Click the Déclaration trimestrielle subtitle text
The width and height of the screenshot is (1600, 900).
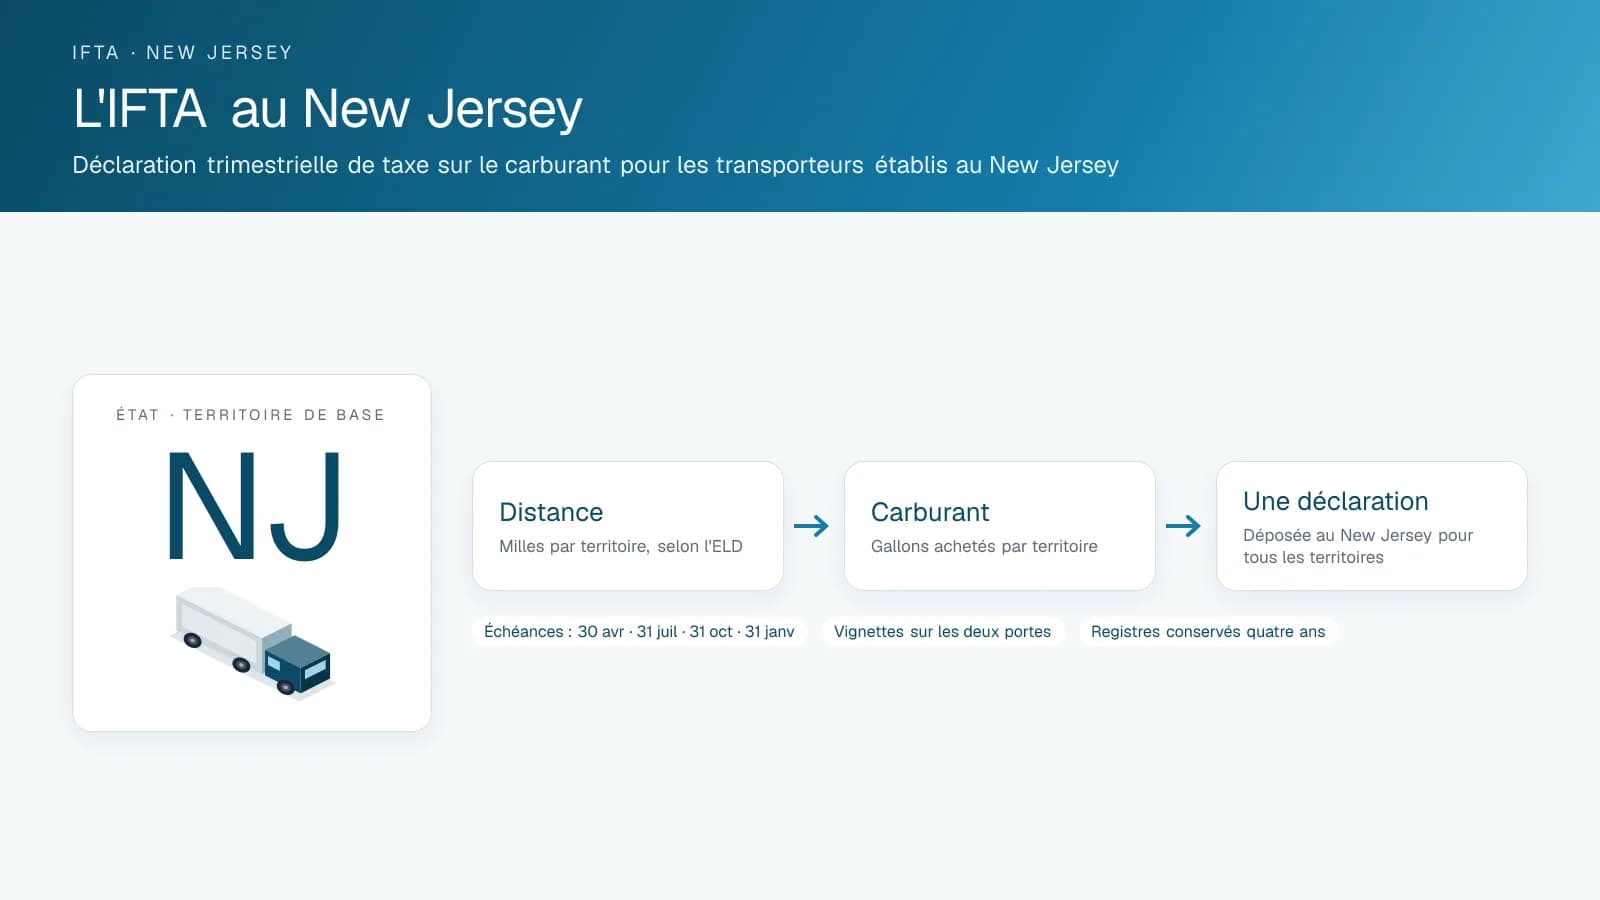click(595, 165)
